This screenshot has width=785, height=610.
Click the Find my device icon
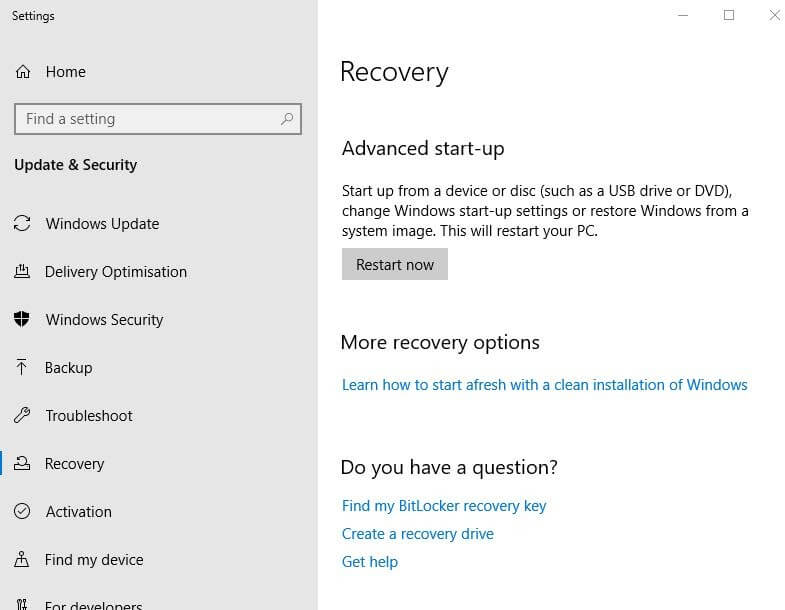22,560
